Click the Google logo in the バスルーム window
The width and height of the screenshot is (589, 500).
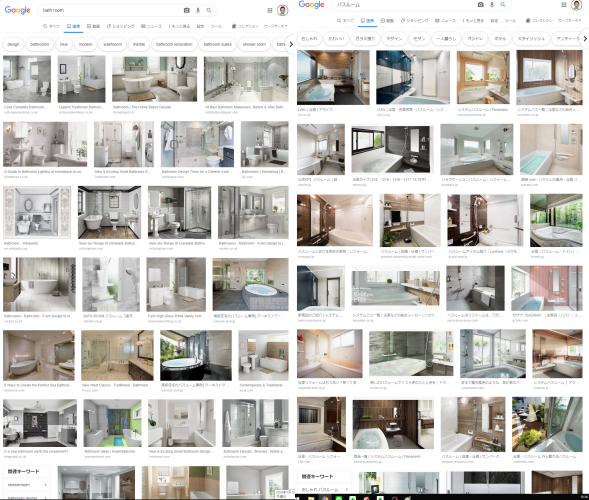click(x=311, y=5)
